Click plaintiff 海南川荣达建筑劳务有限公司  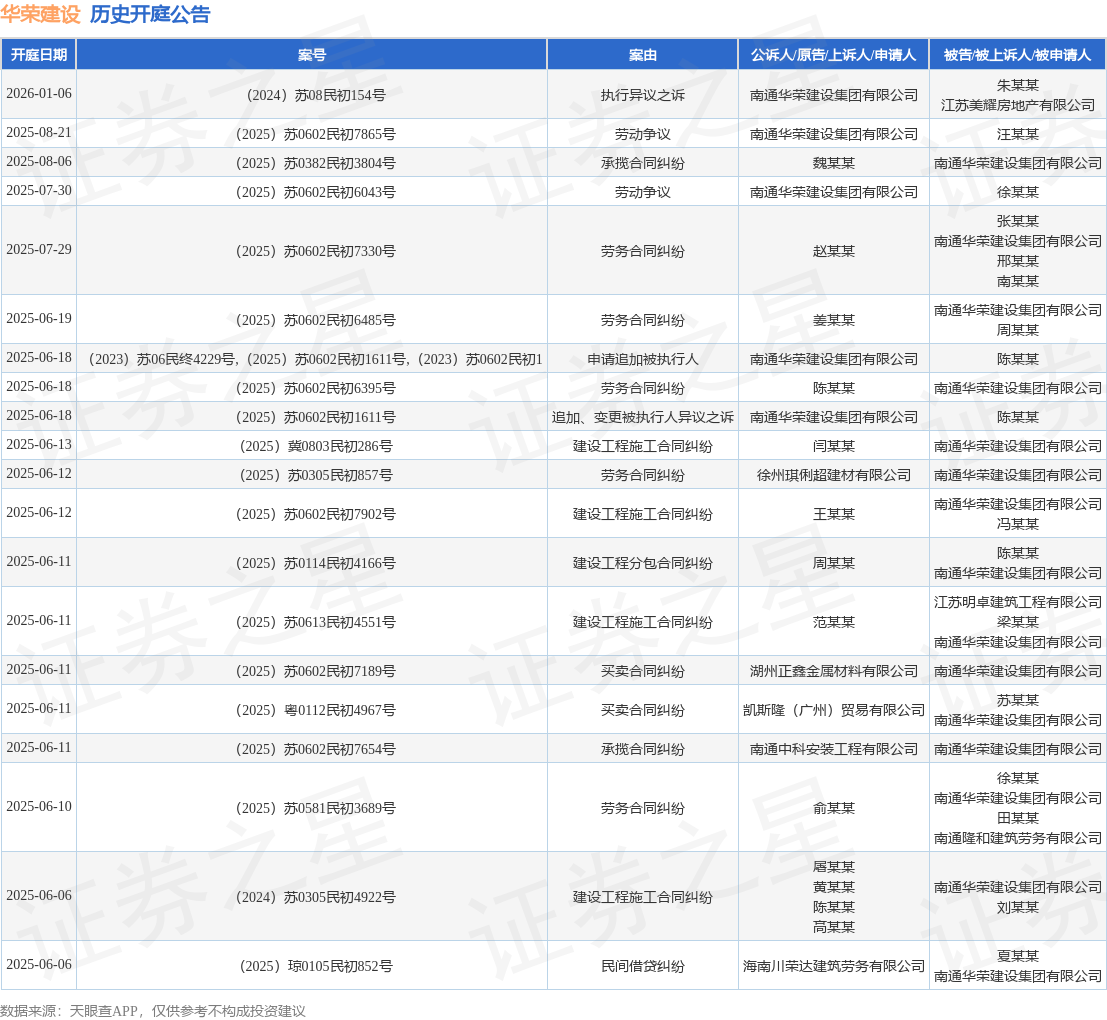(833, 966)
